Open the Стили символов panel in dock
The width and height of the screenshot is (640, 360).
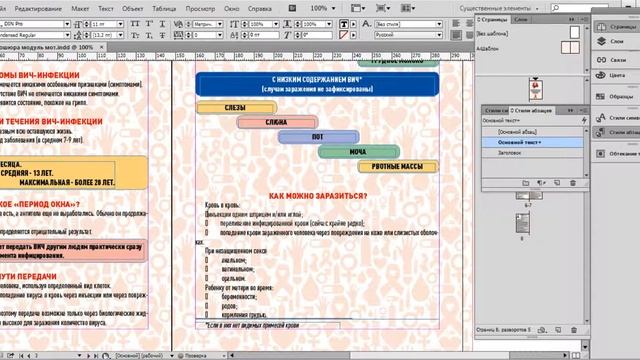tap(617, 118)
